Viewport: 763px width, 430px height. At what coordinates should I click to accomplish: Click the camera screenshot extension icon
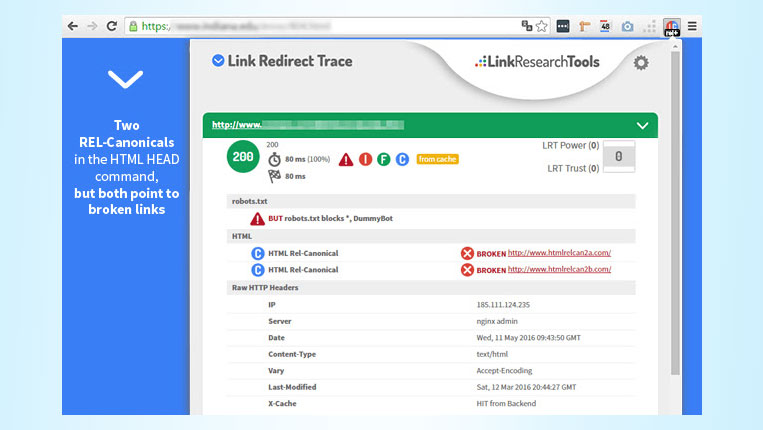(627, 26)
